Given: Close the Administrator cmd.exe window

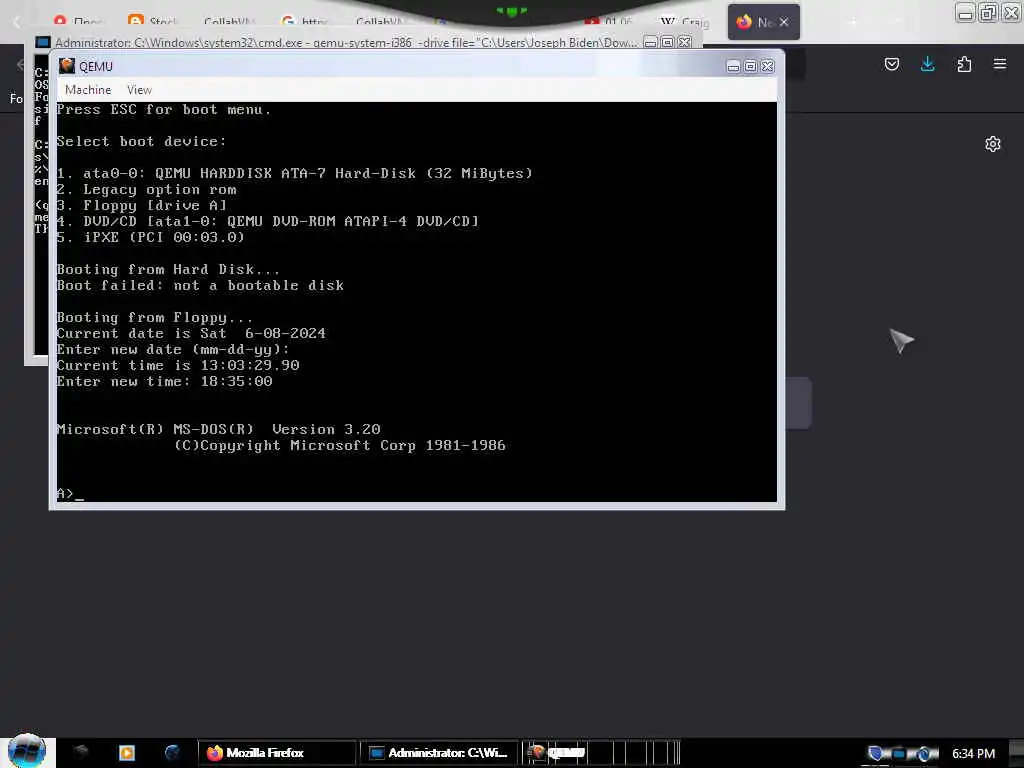Looking at the screenshot, I should tap(684, 42).
